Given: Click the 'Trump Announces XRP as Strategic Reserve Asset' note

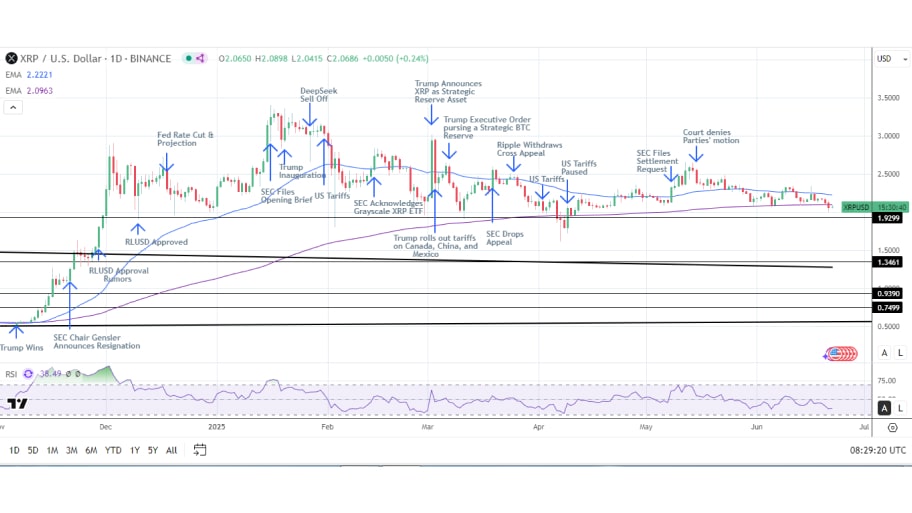Looking at the screenshot, I should [448, 92].
